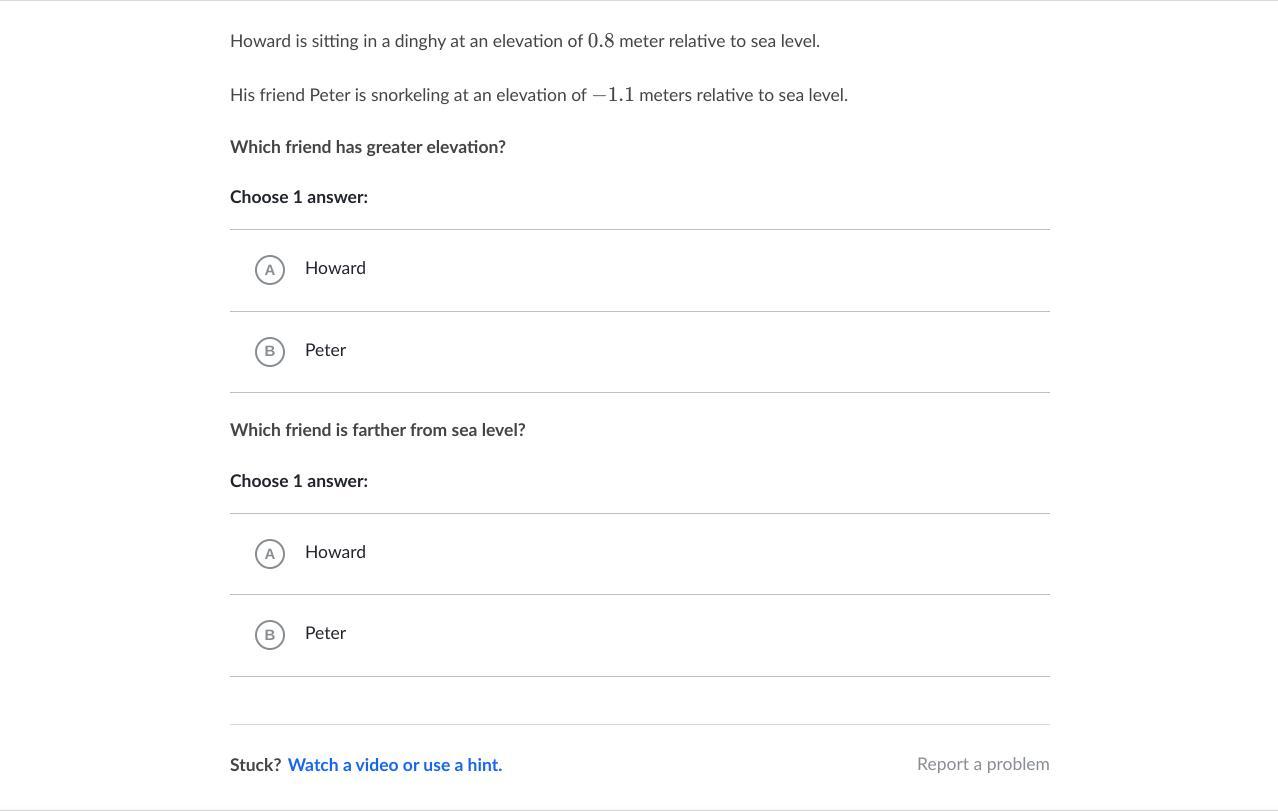
Task: Click the Howard label under greater elevation question
Action: 335,268
